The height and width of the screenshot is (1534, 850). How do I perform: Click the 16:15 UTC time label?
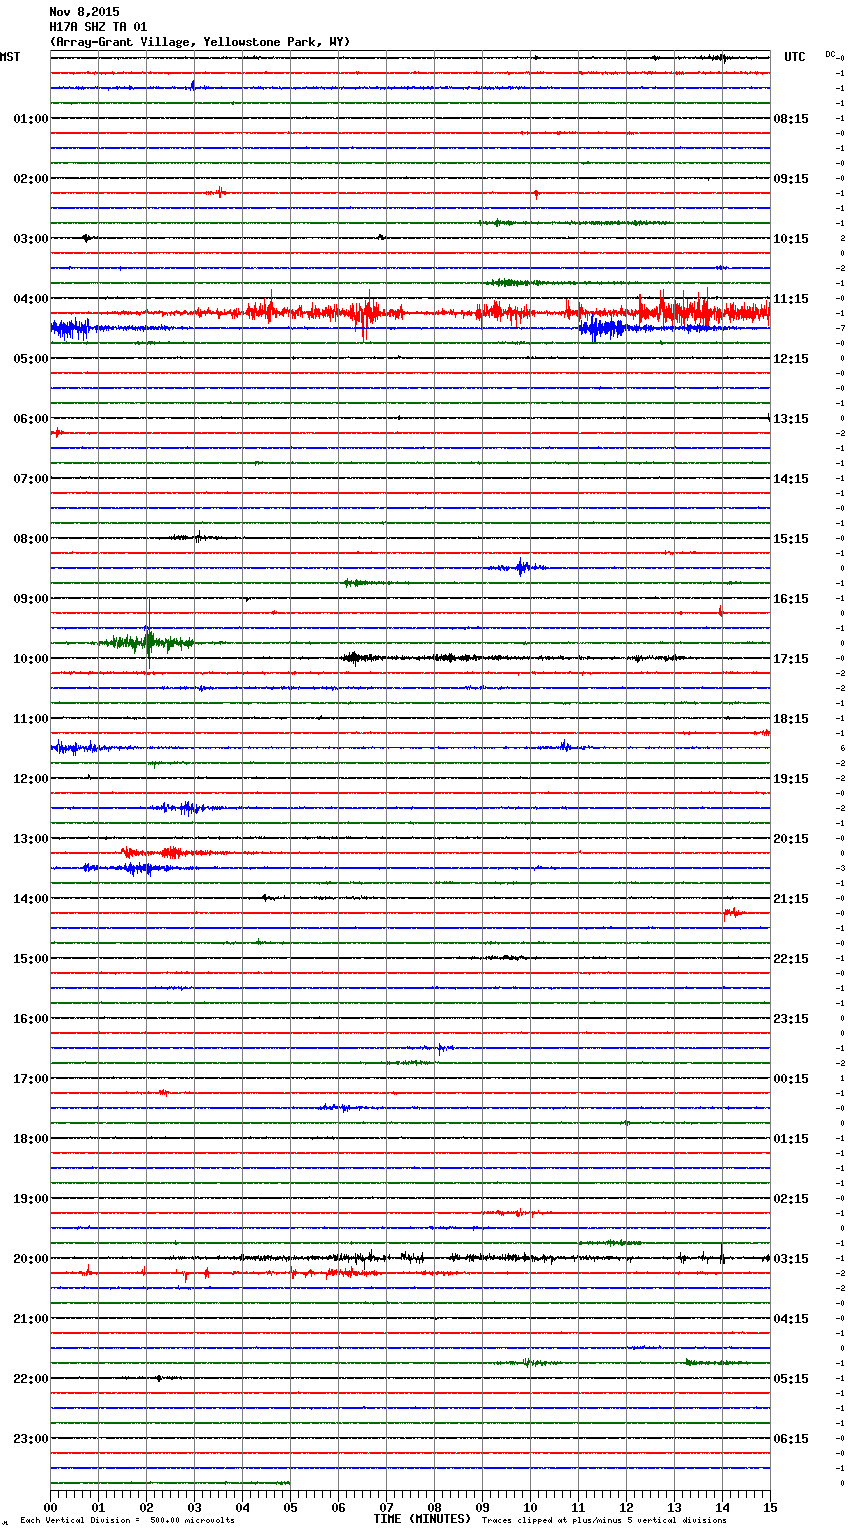[x=791, y=599]
